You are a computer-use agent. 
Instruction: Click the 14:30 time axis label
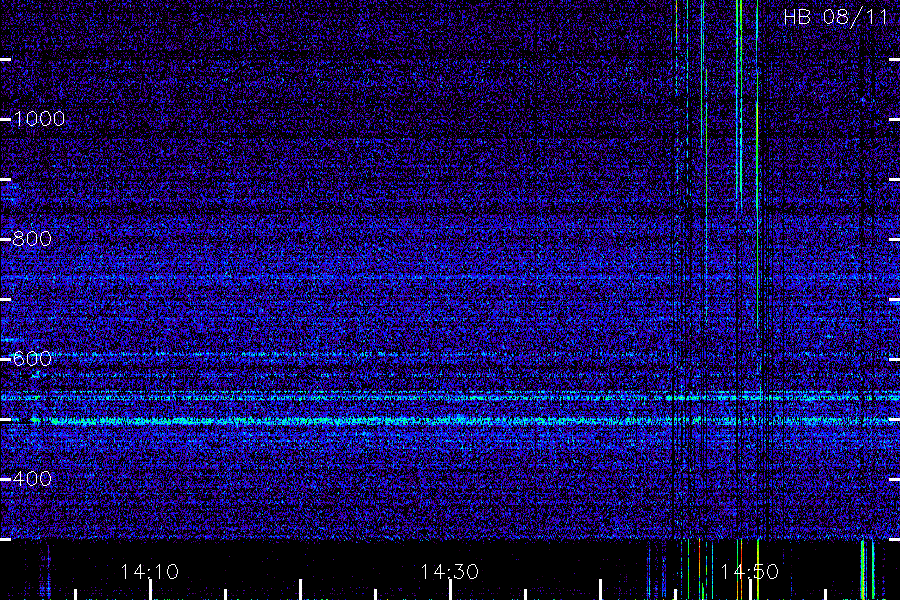(449, 572)
